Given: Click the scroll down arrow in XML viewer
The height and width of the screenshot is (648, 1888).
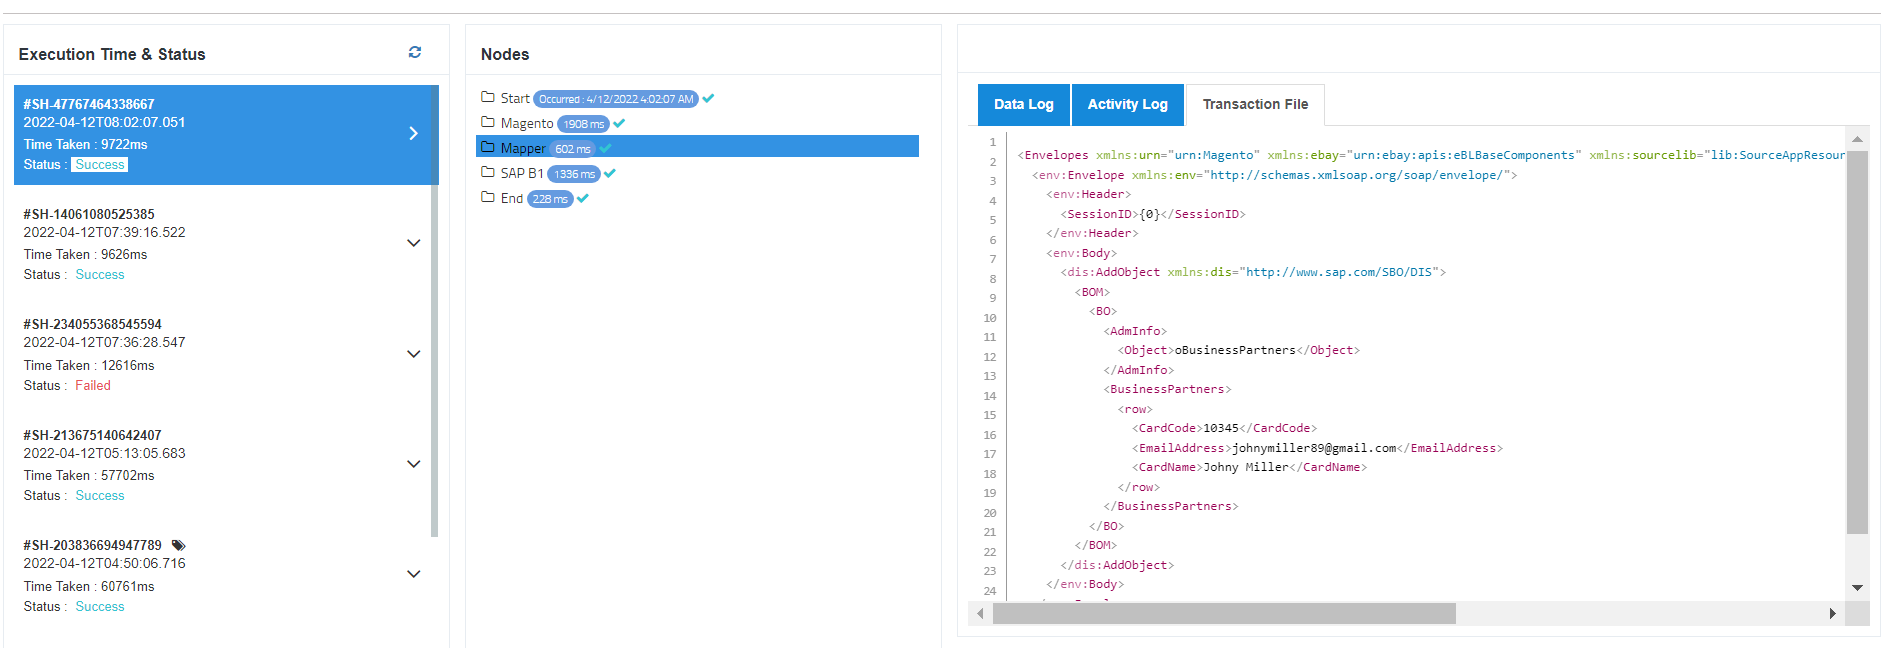Looking at the screenshot, I should point(1857,588).
